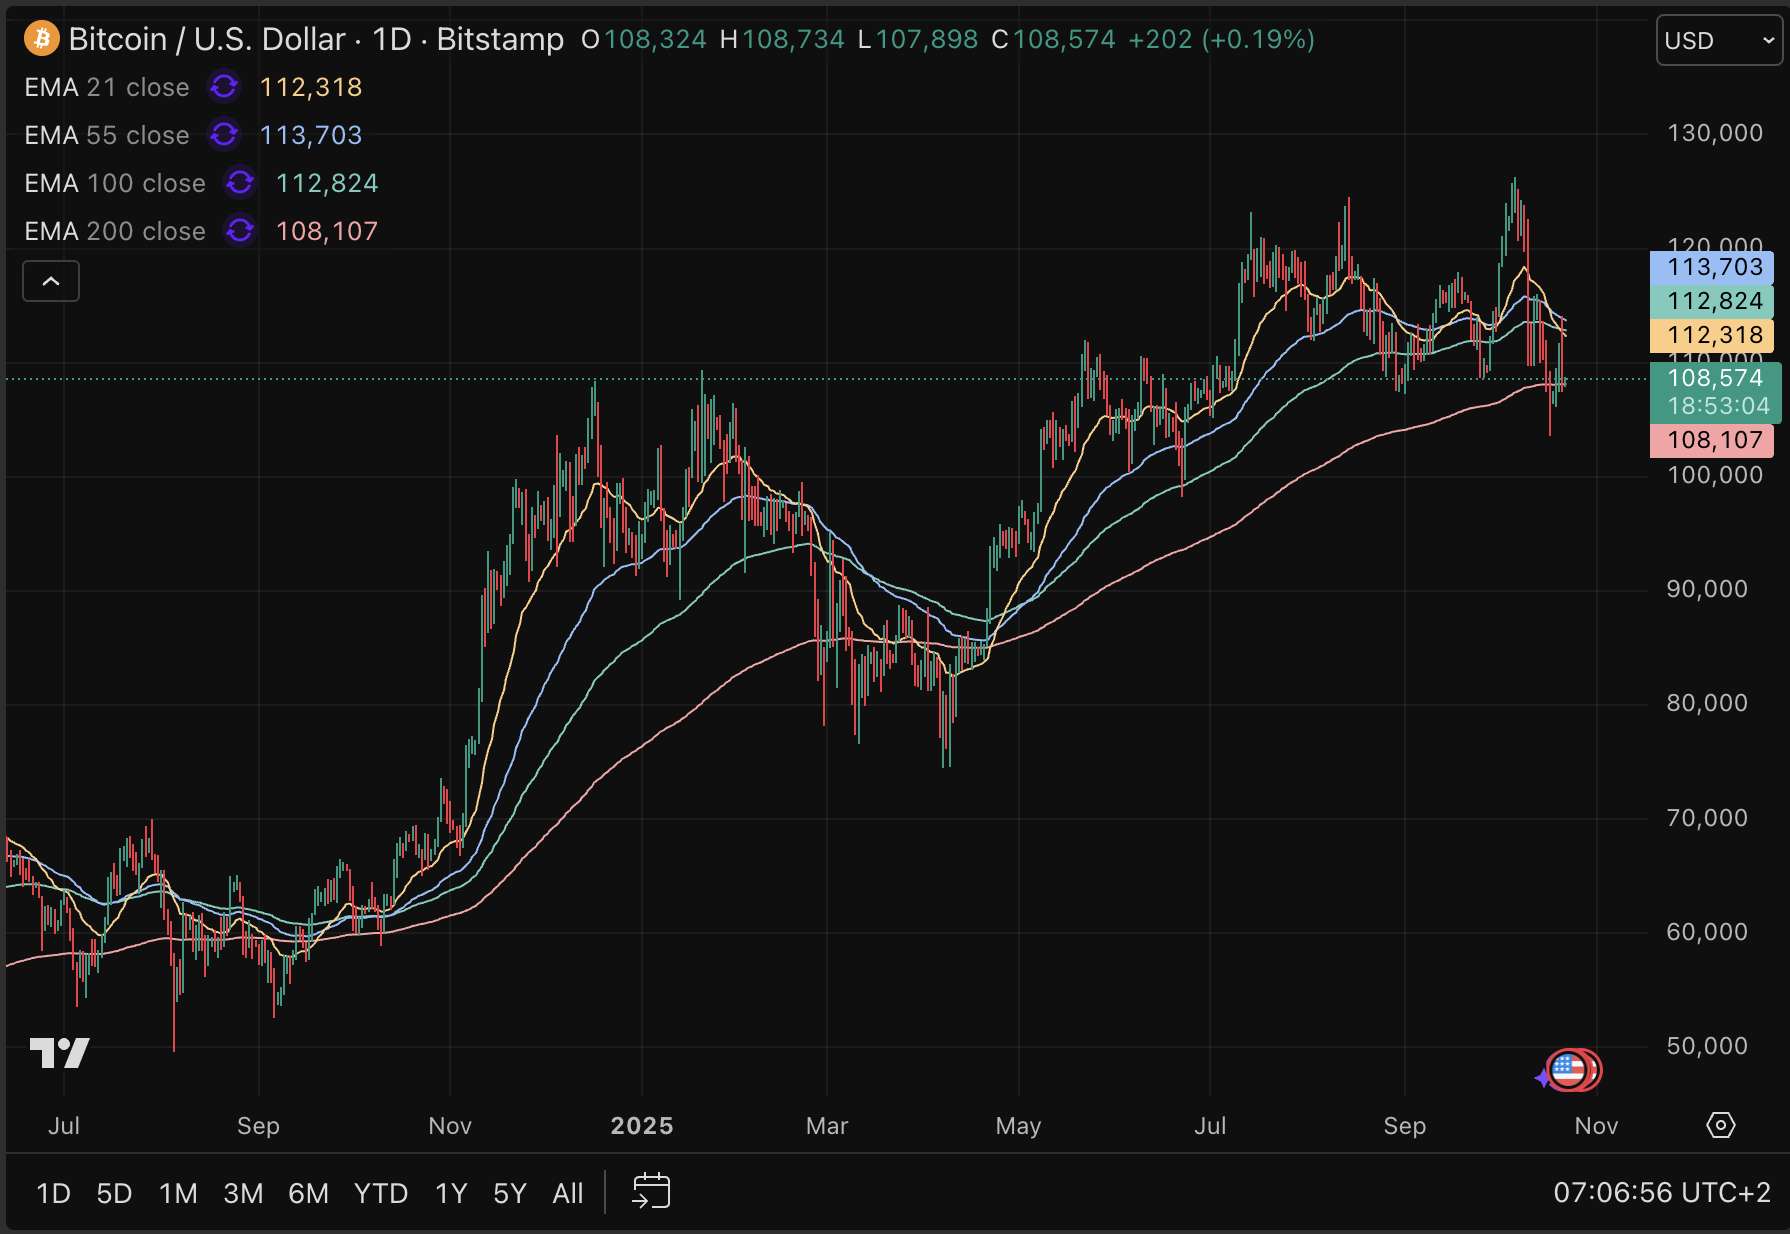Screen dimensions: 1790x1234
Task: Open timezone menu showing UTC+2
Action: coord(1661,1192)
